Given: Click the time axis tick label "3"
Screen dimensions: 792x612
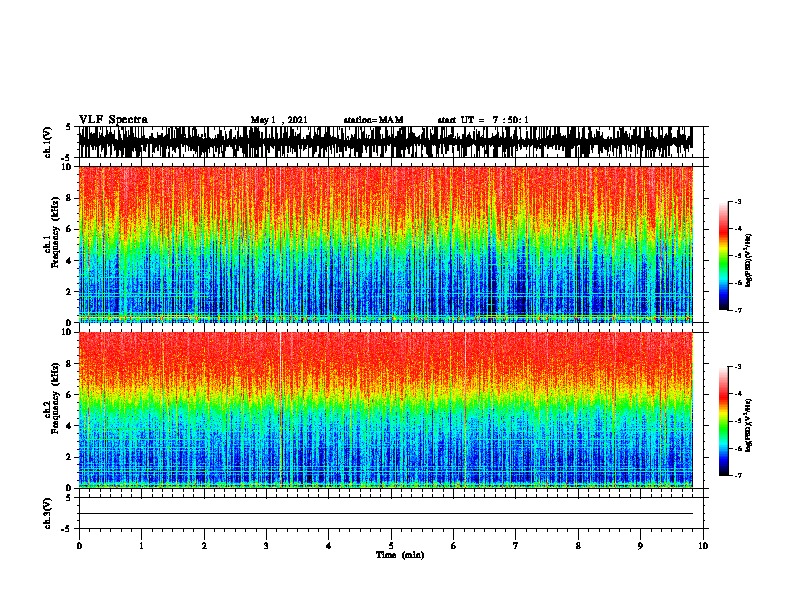Looking at the screenshot, I should point(266,546).
